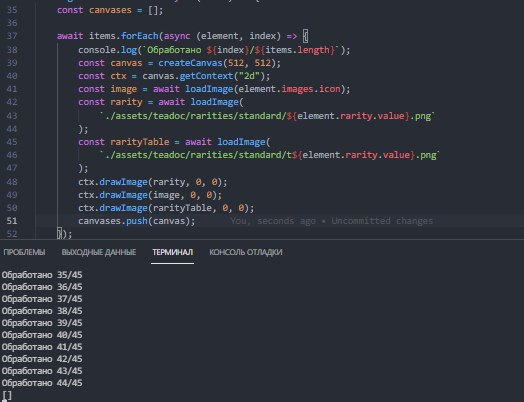Click line number 45 in gutter
Image resolution: width=524 pixels, height=402 pixels.
pyautogui.click(x=12, y=142)
